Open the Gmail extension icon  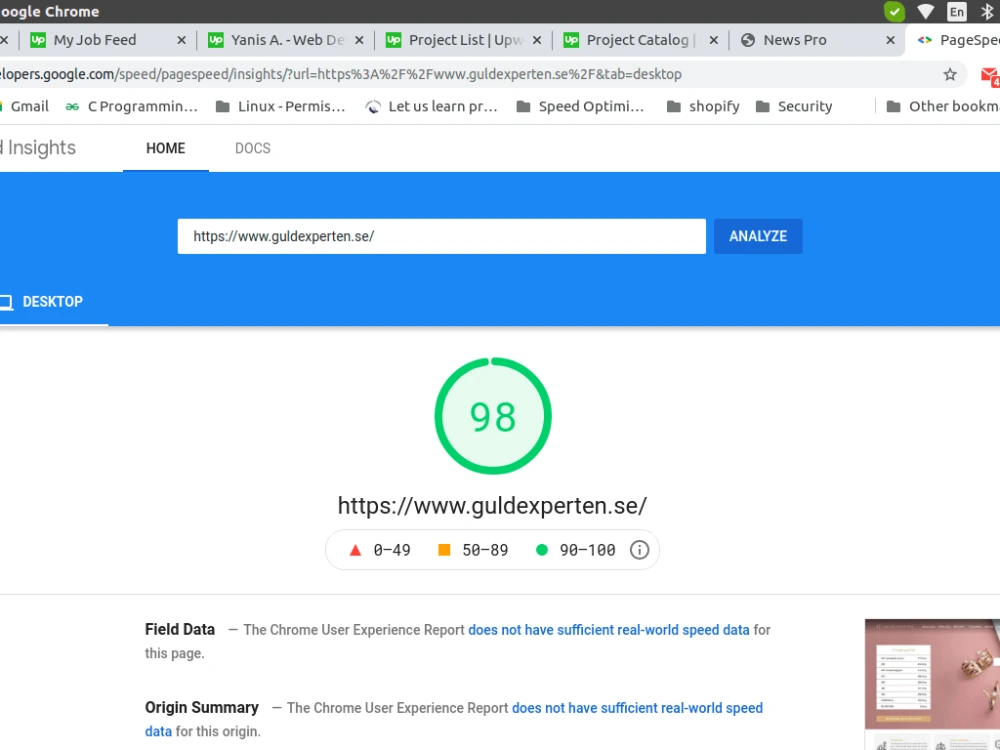click(x=990, y=75)
